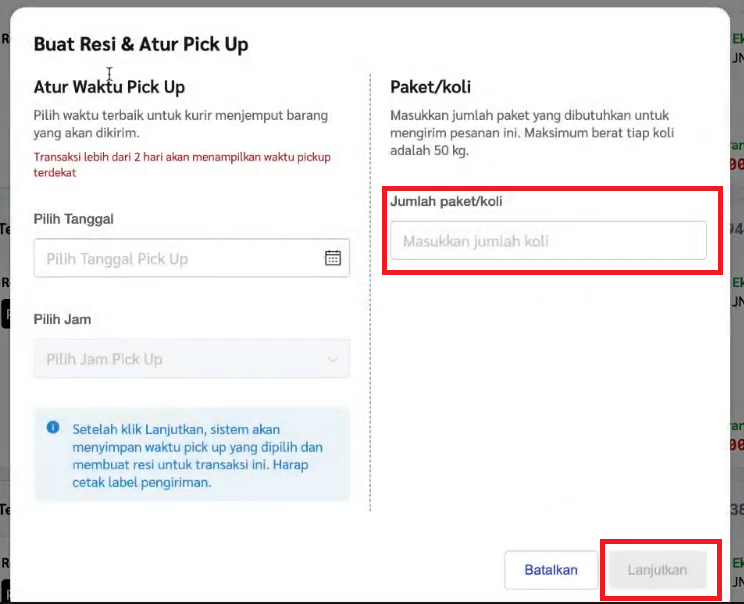Screen dimensions: 744x604
Task: Click the Pilih Tanggal label
Action: [74, 219]
